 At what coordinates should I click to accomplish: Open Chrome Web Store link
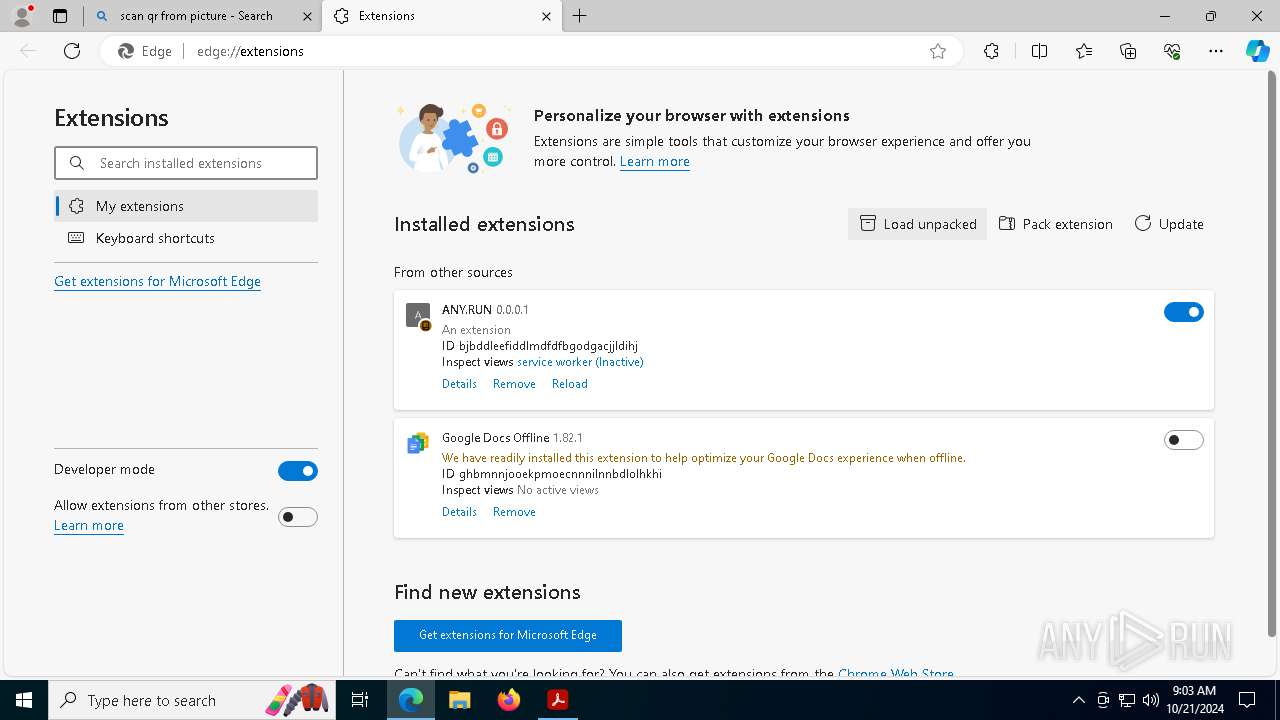pyautogui.click(x=896, y=674)
